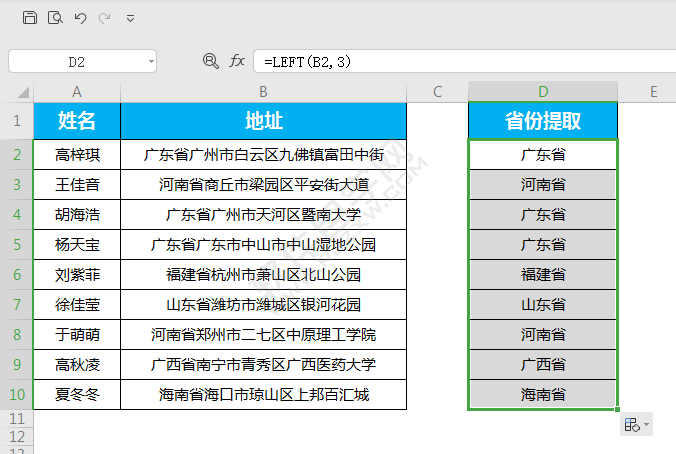
Task: Select cell with name 高梓琪
Action: (x=77, y=155)
